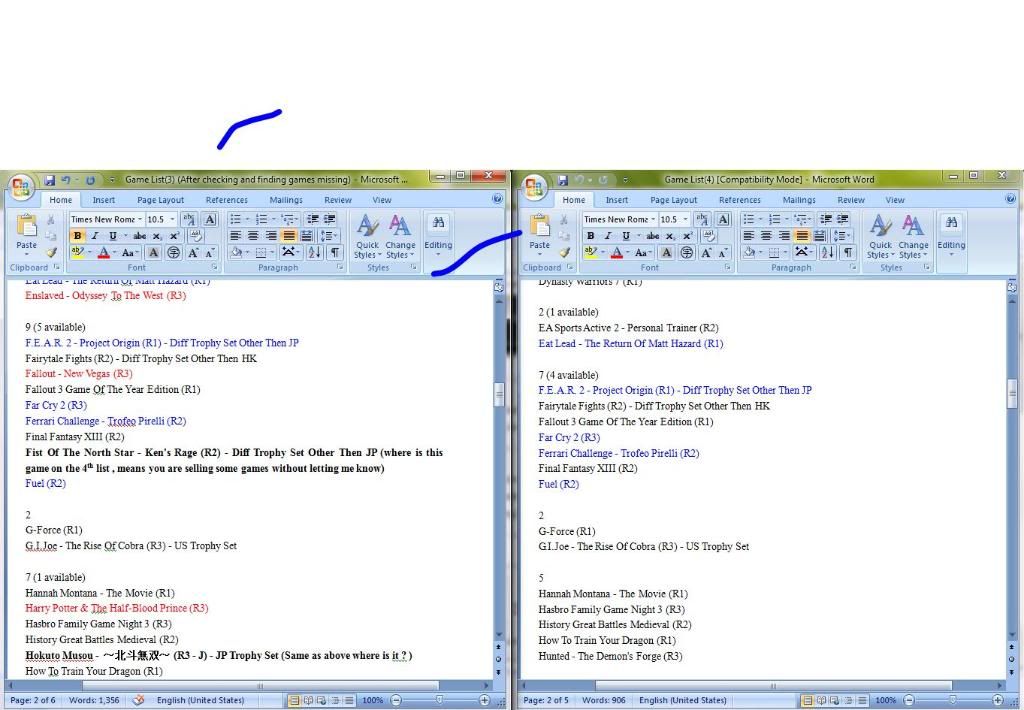Screen dimensions: 1024x710
Task: Click Increase Indent in Game List(3) ribbon
Action: pyautogui.click(x=328, y=219)
